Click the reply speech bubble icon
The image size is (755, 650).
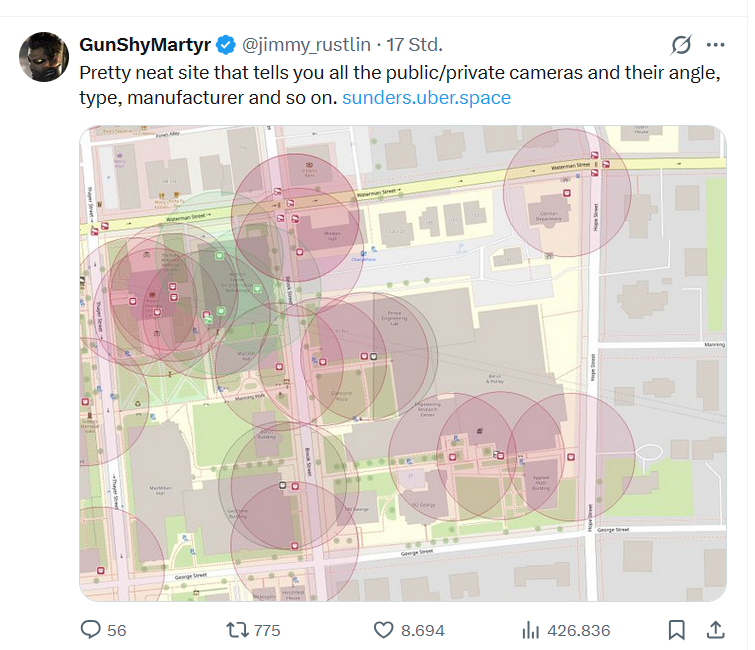90,630
